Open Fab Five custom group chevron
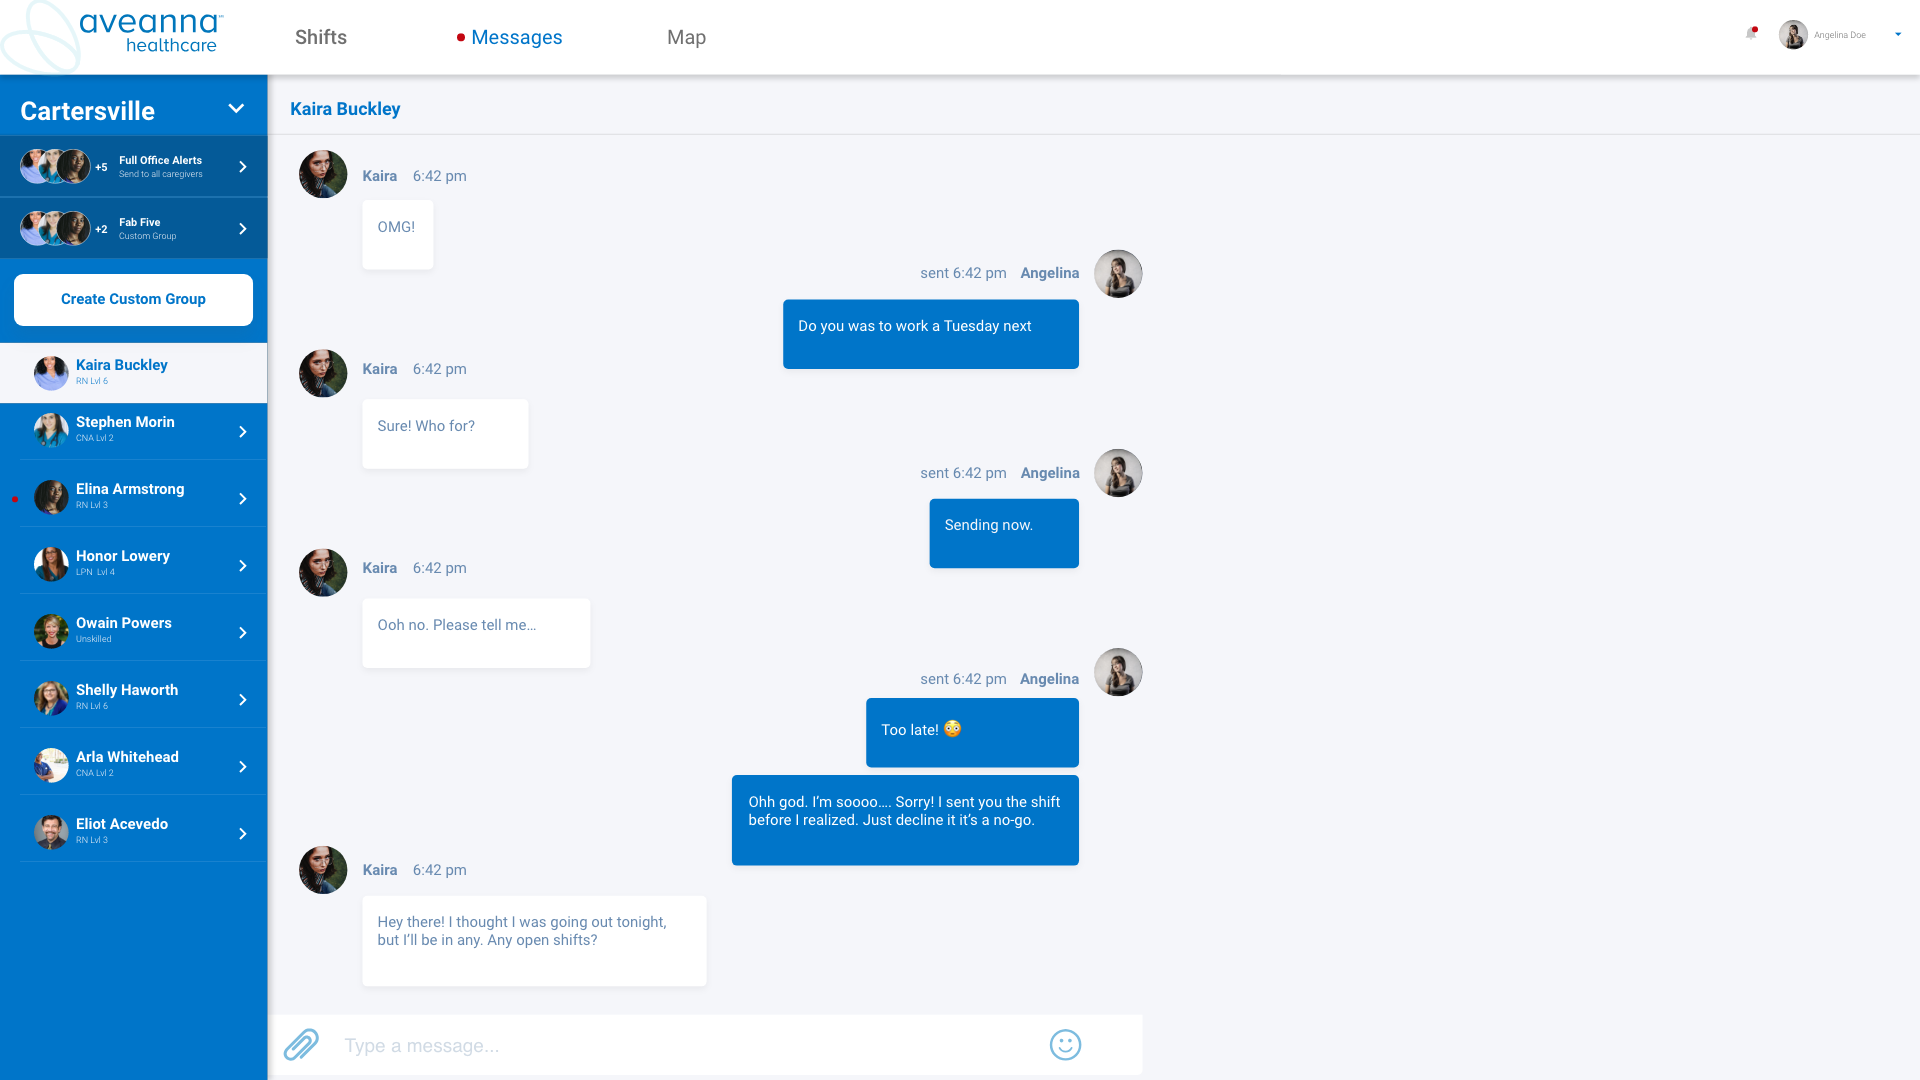Screen dimensions: 1920x1080 tap(242, 229)
